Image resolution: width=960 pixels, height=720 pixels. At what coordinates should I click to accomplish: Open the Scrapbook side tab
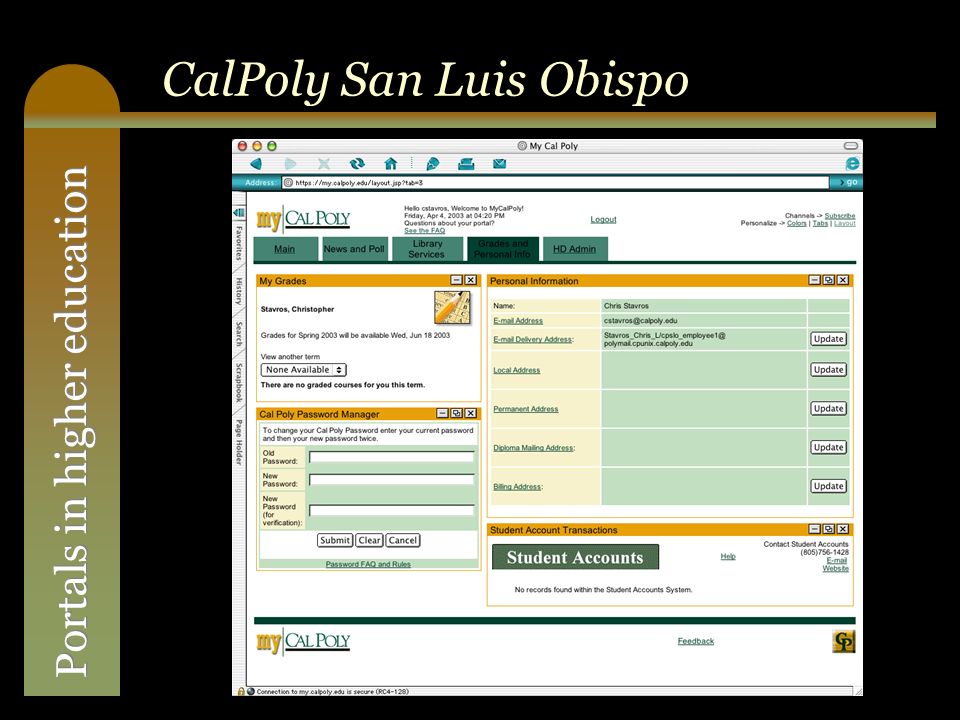coord(239,383)
